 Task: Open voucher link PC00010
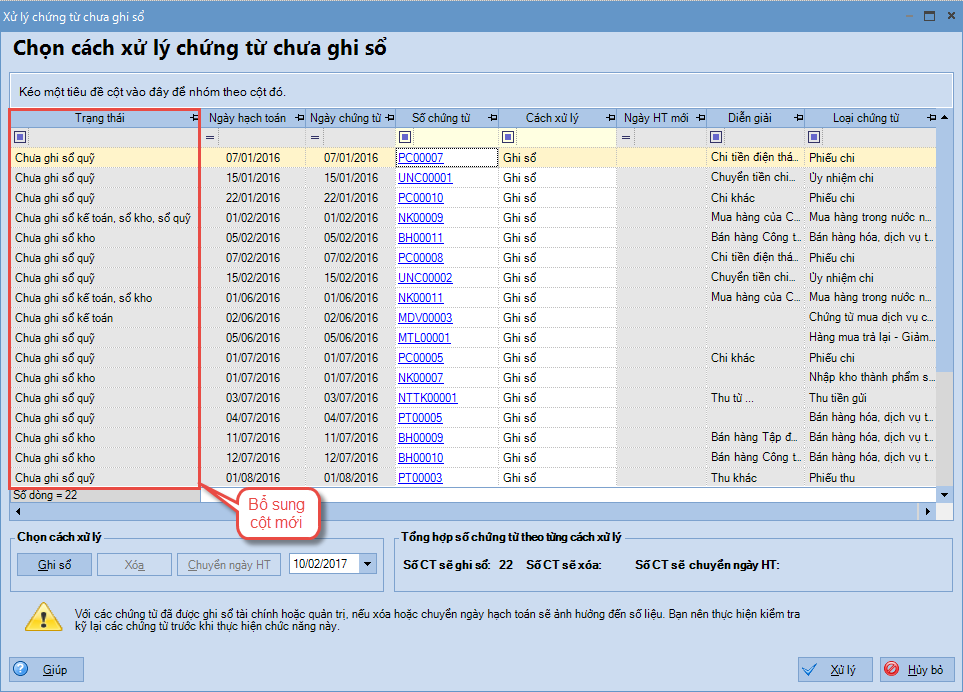[x=421, y=198]
